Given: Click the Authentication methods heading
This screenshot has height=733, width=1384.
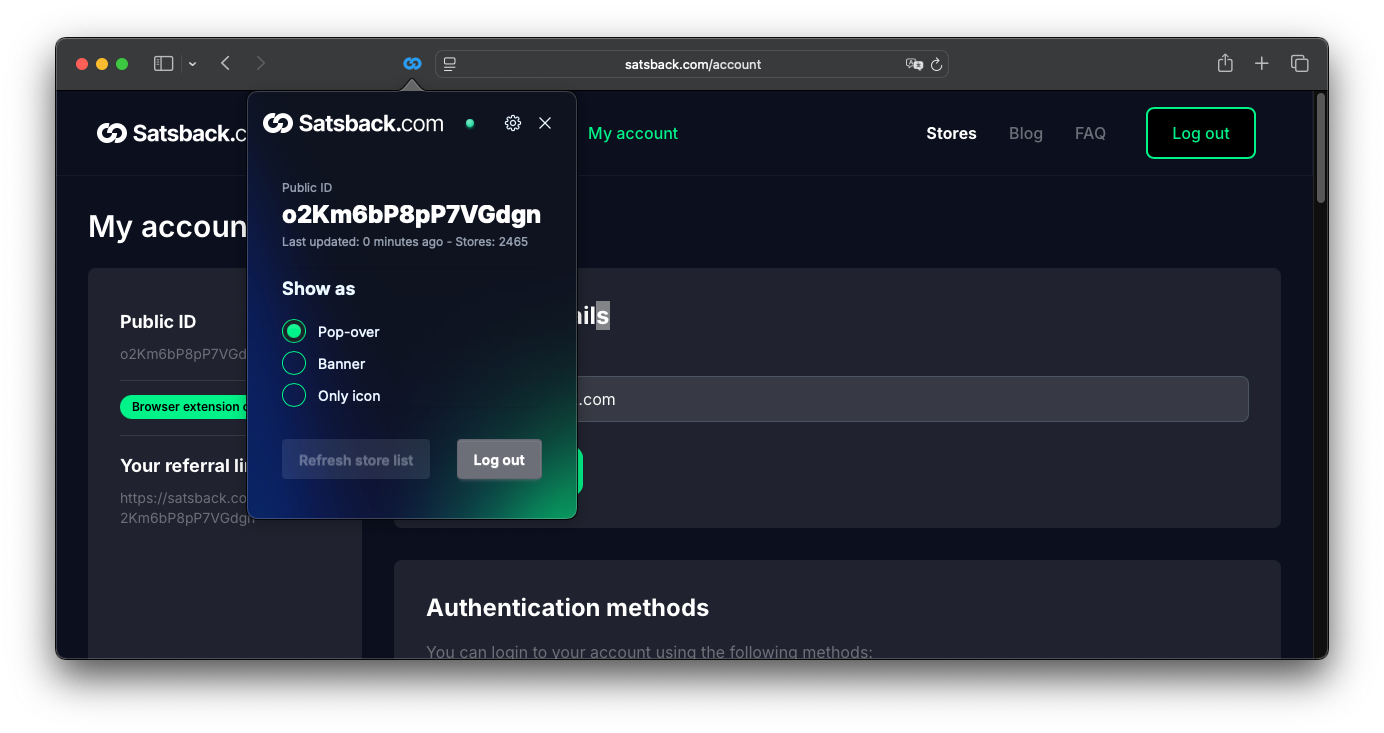Looking at the screenshot, I should 567,607.
